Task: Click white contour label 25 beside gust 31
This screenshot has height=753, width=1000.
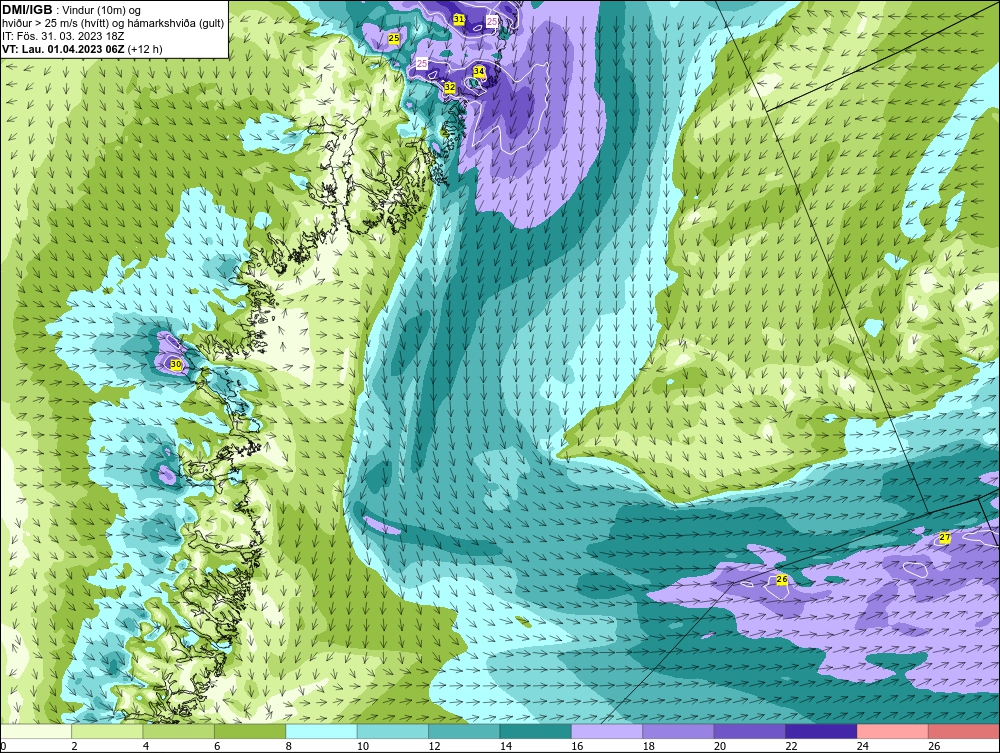Action: coord(492,22)
